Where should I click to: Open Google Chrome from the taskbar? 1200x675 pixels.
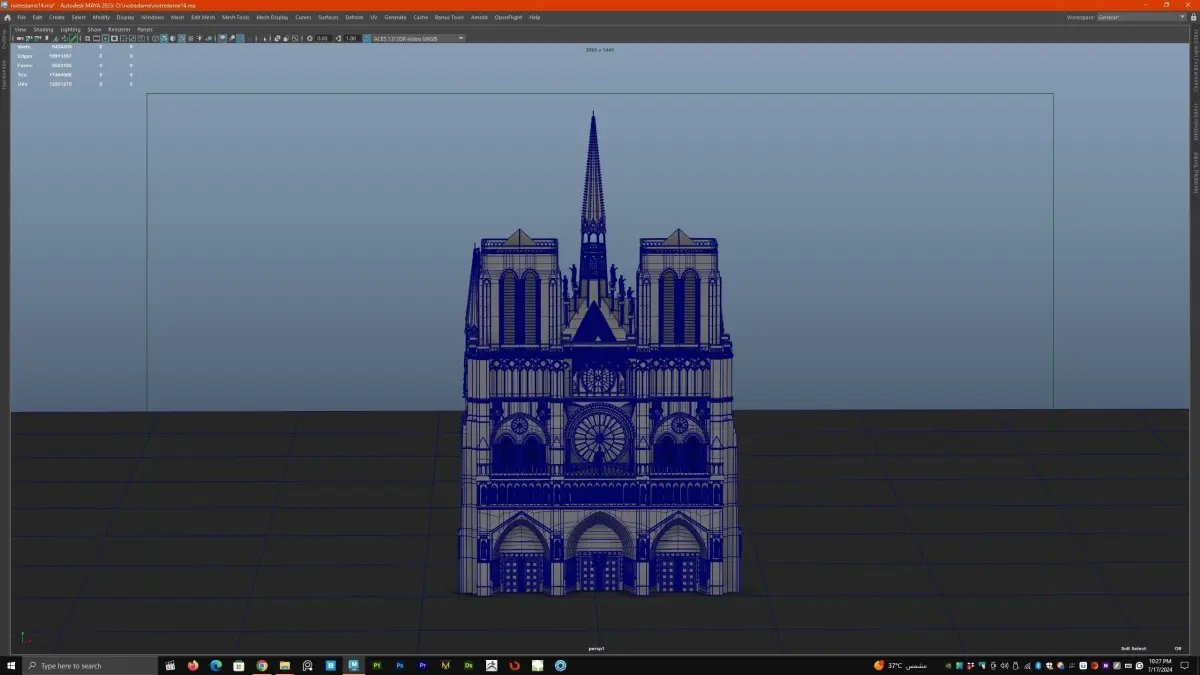point(262,665)
